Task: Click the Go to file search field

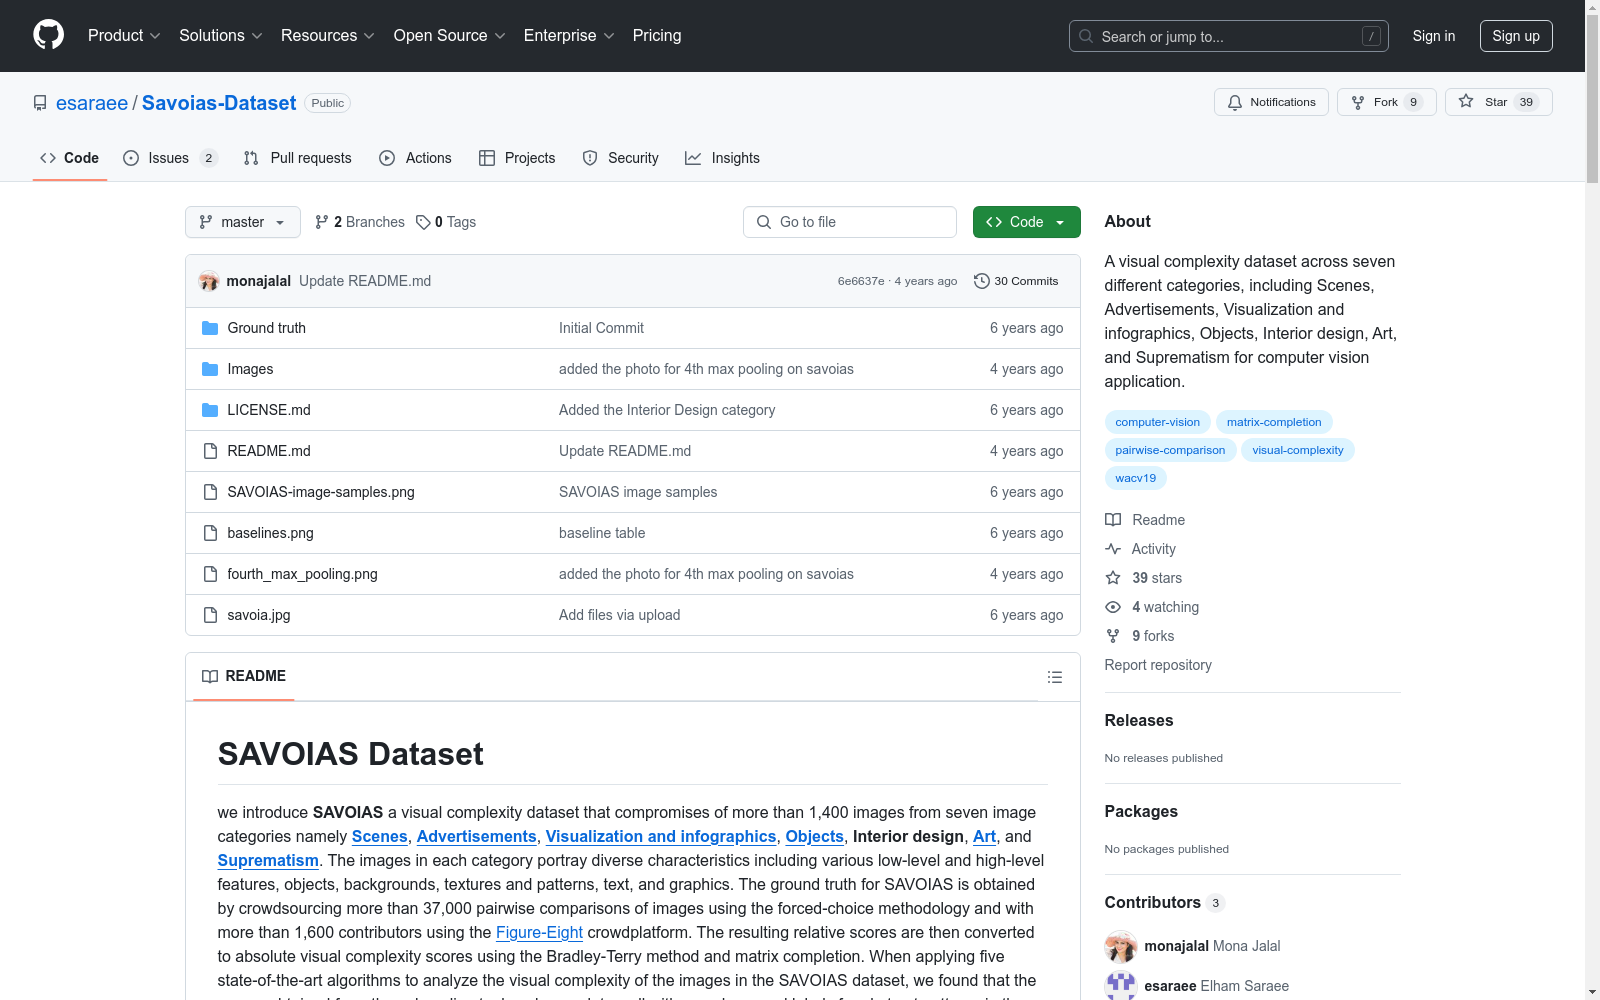Action: point(850,222)
